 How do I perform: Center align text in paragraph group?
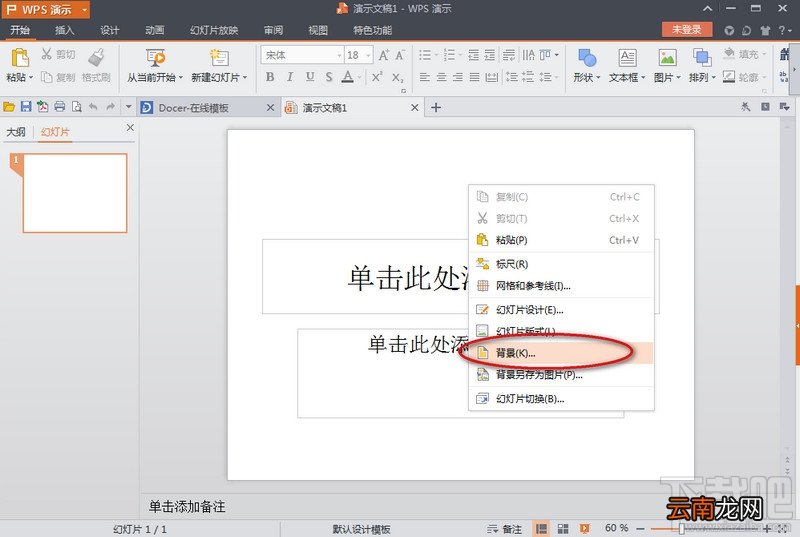coord(441,78)
